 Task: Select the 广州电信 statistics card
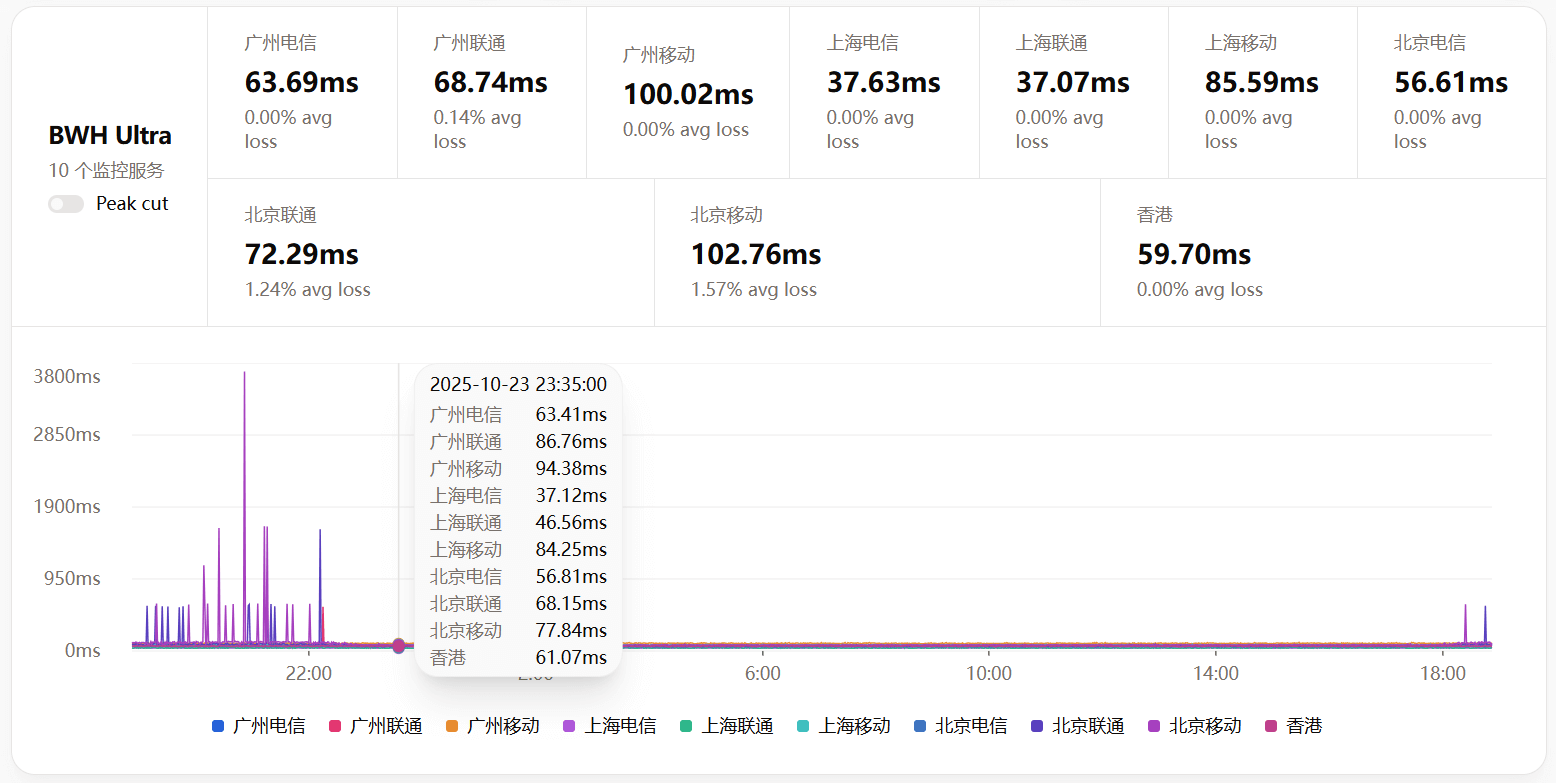click(300, 90)
